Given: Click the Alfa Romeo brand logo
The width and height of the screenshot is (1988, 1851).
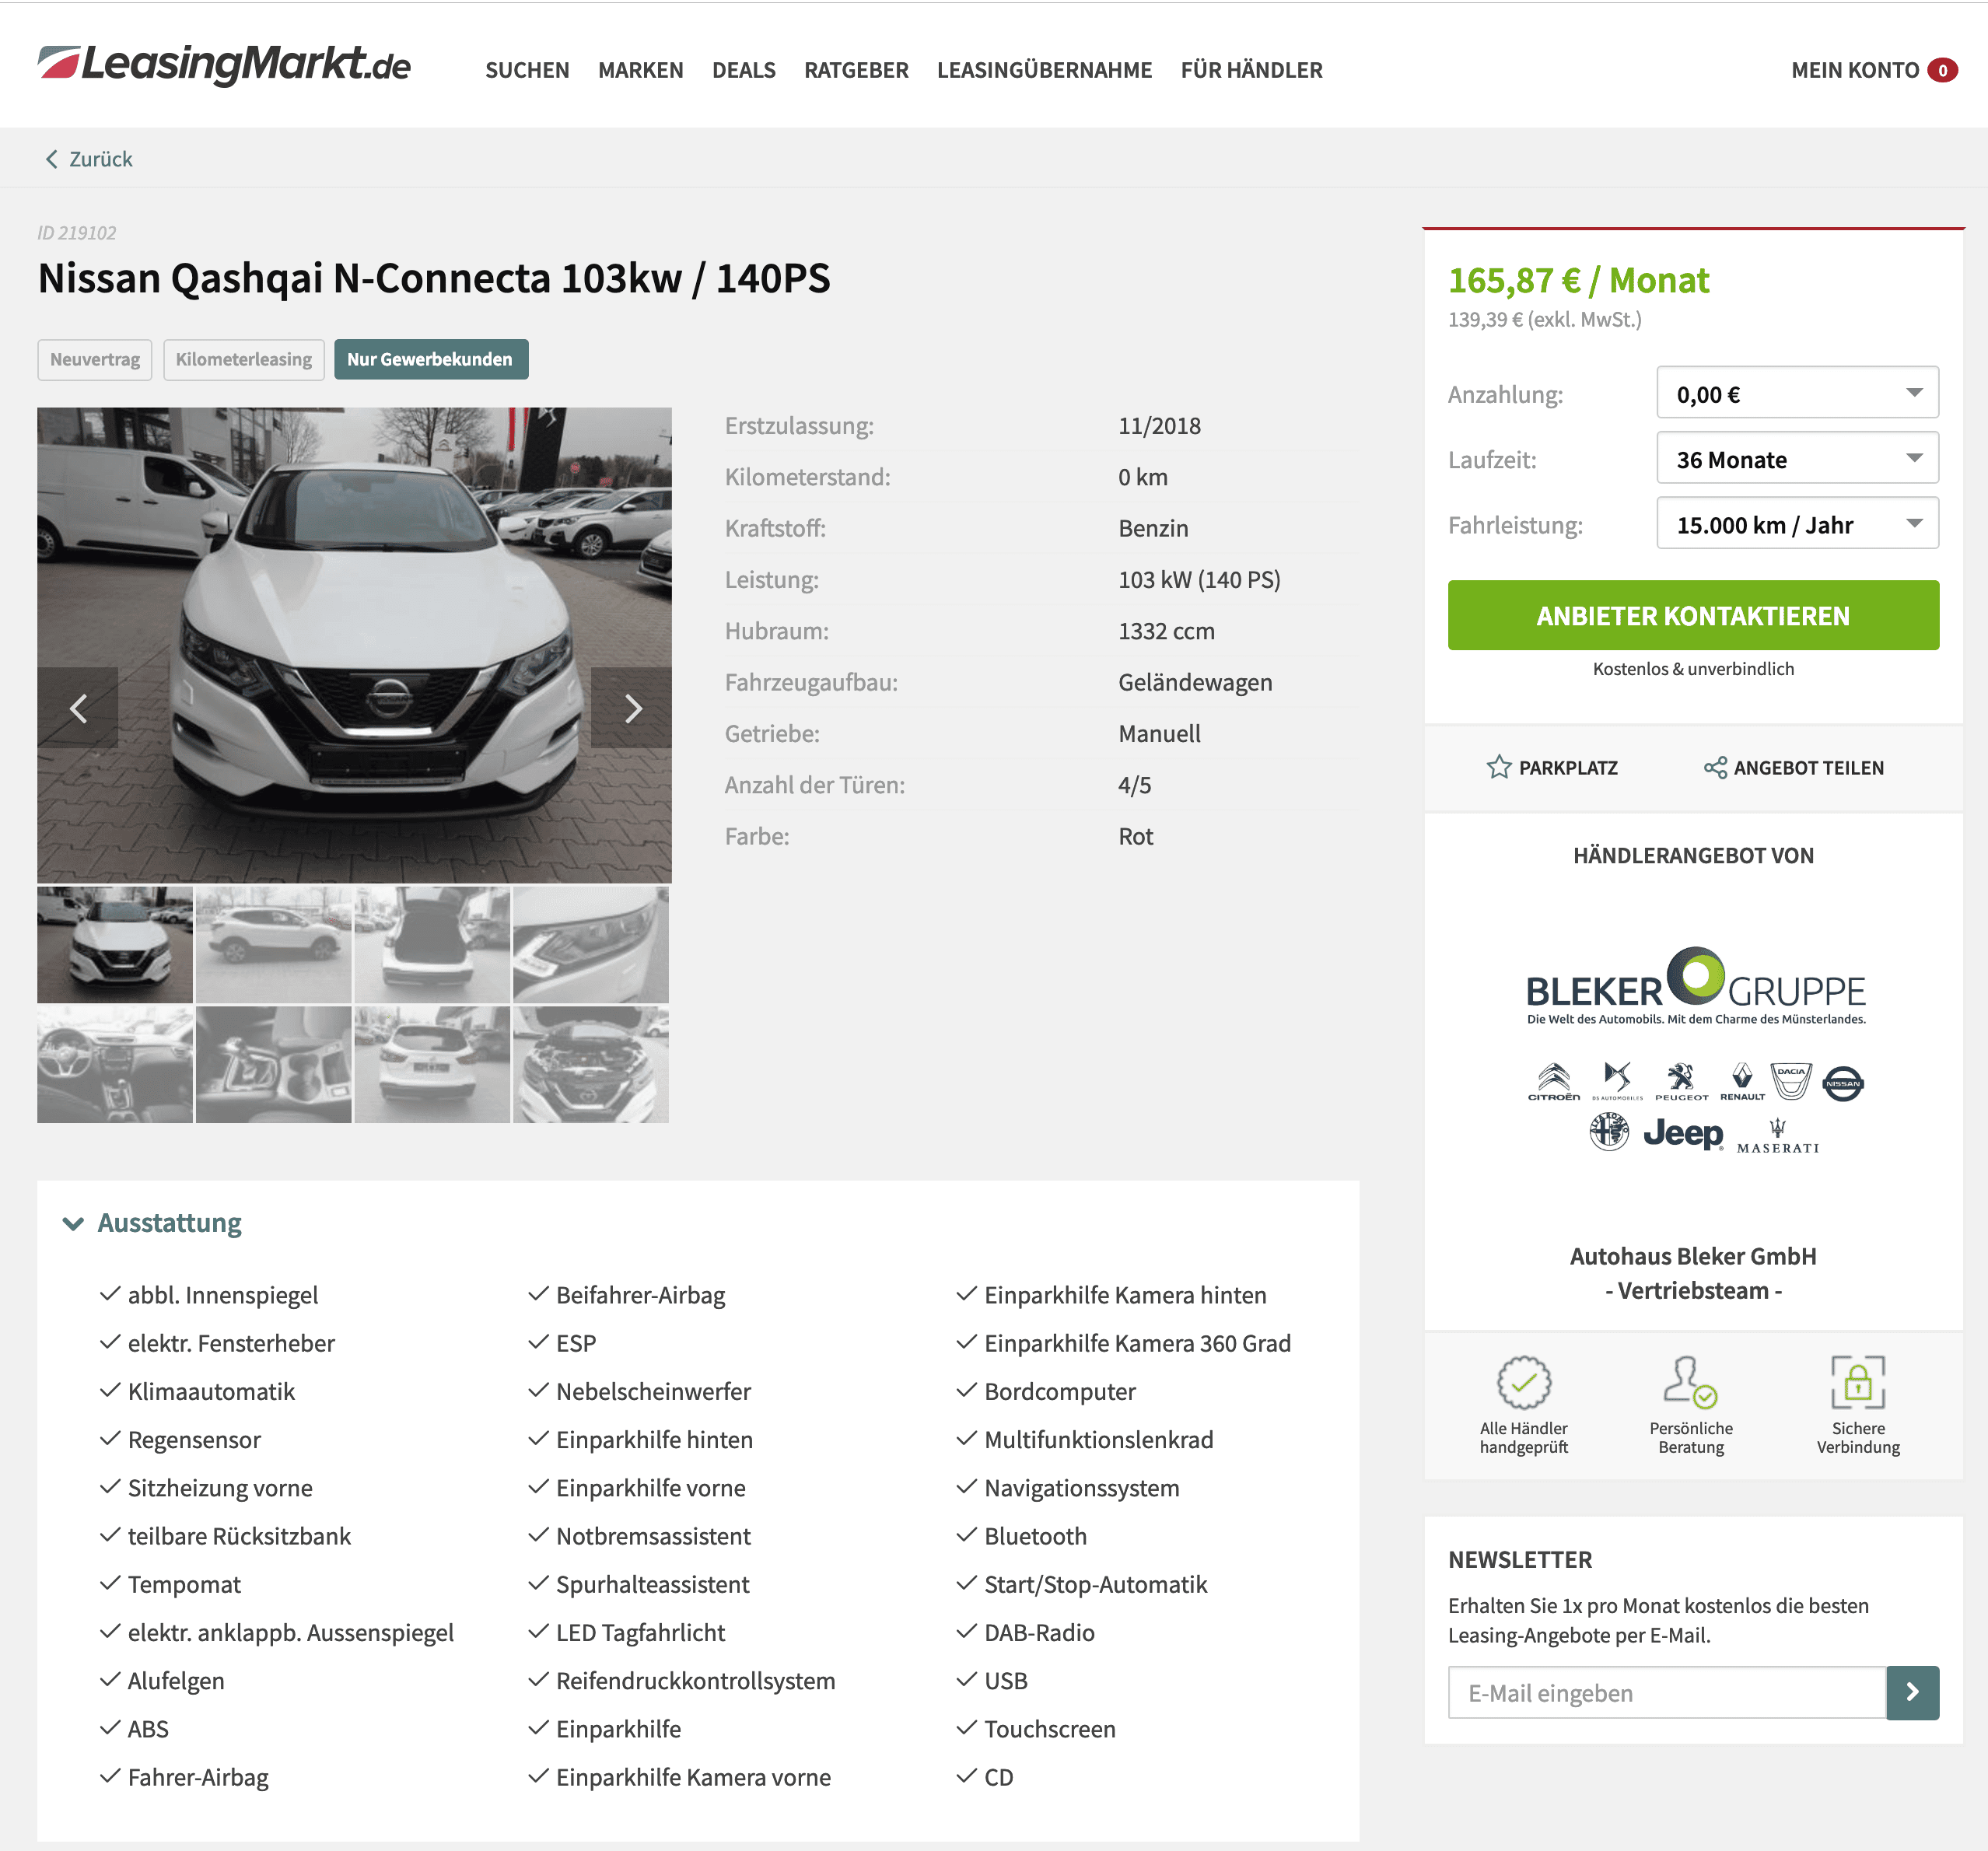Looking at the screenshot, I should (1609, 1132).
